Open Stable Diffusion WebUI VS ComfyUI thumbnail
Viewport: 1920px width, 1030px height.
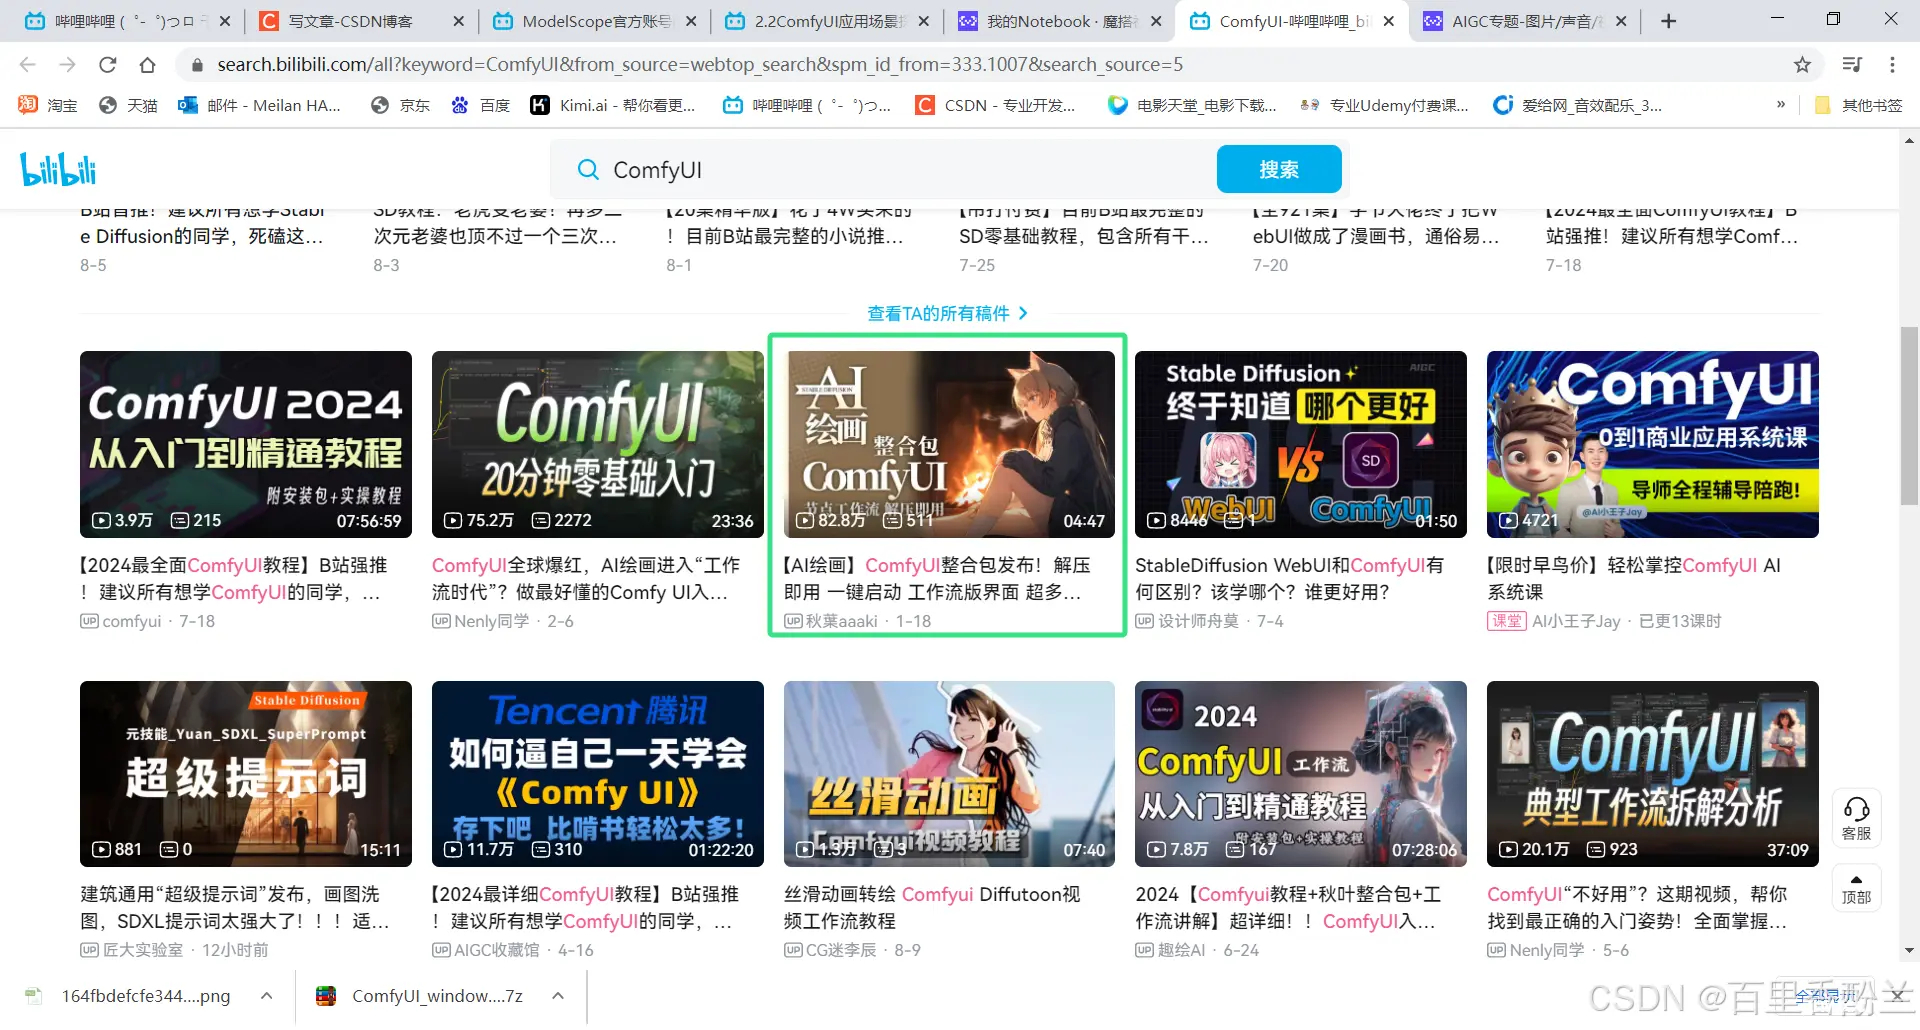coord(1301,444)
